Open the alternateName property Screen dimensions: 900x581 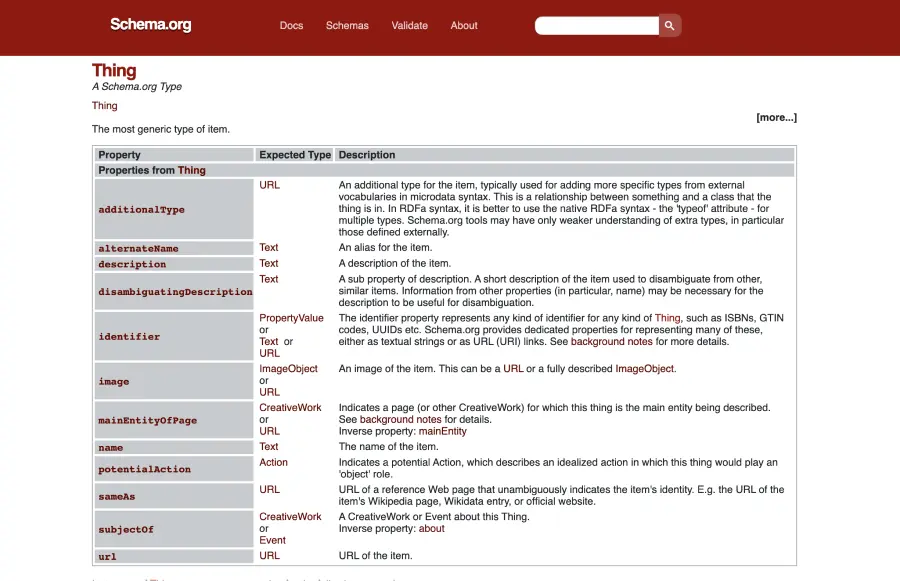coord(138,249)
